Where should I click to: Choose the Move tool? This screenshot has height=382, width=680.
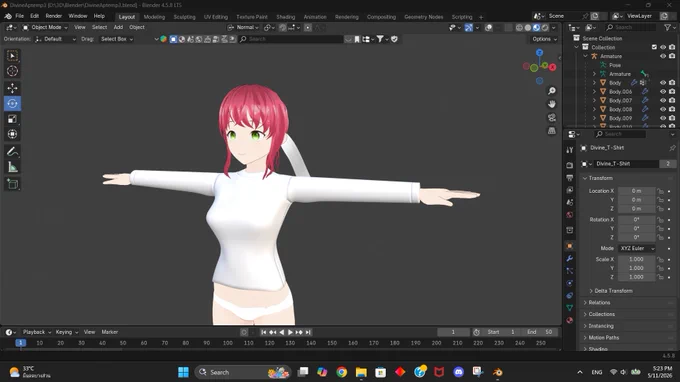(12, 88)
